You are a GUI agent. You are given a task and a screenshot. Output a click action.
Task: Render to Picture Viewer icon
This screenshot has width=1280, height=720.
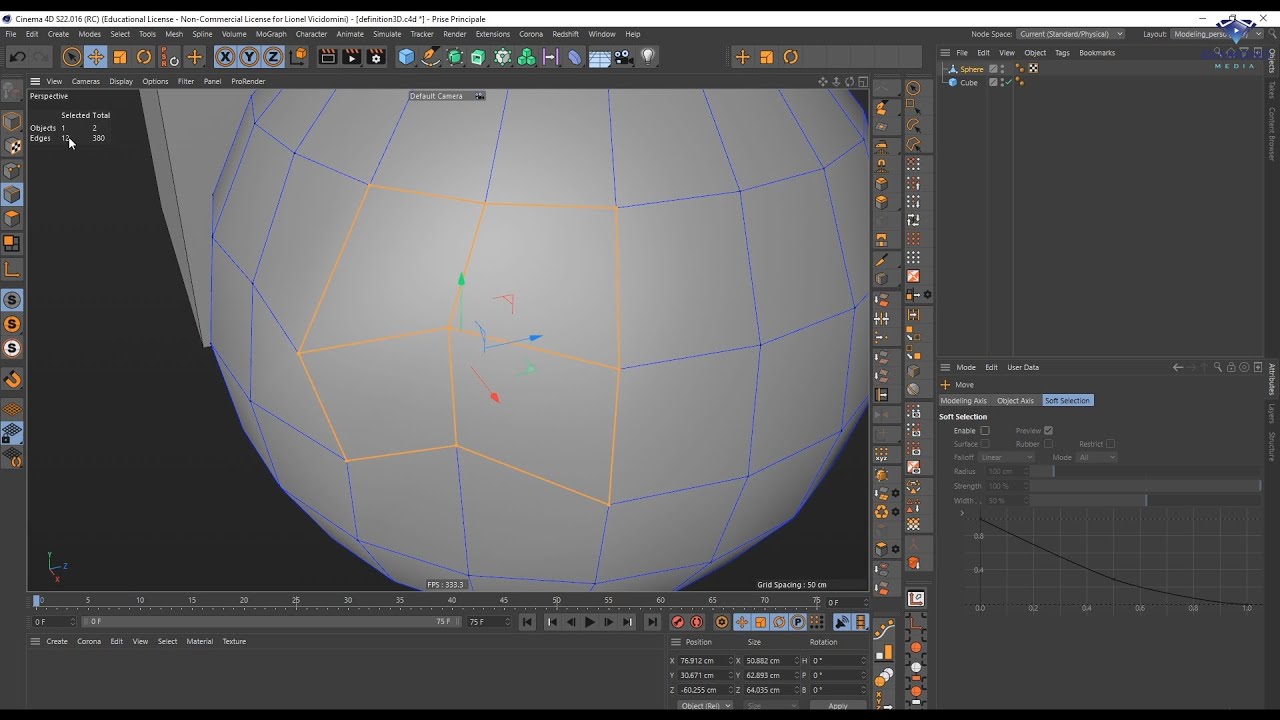pos(352,57)
